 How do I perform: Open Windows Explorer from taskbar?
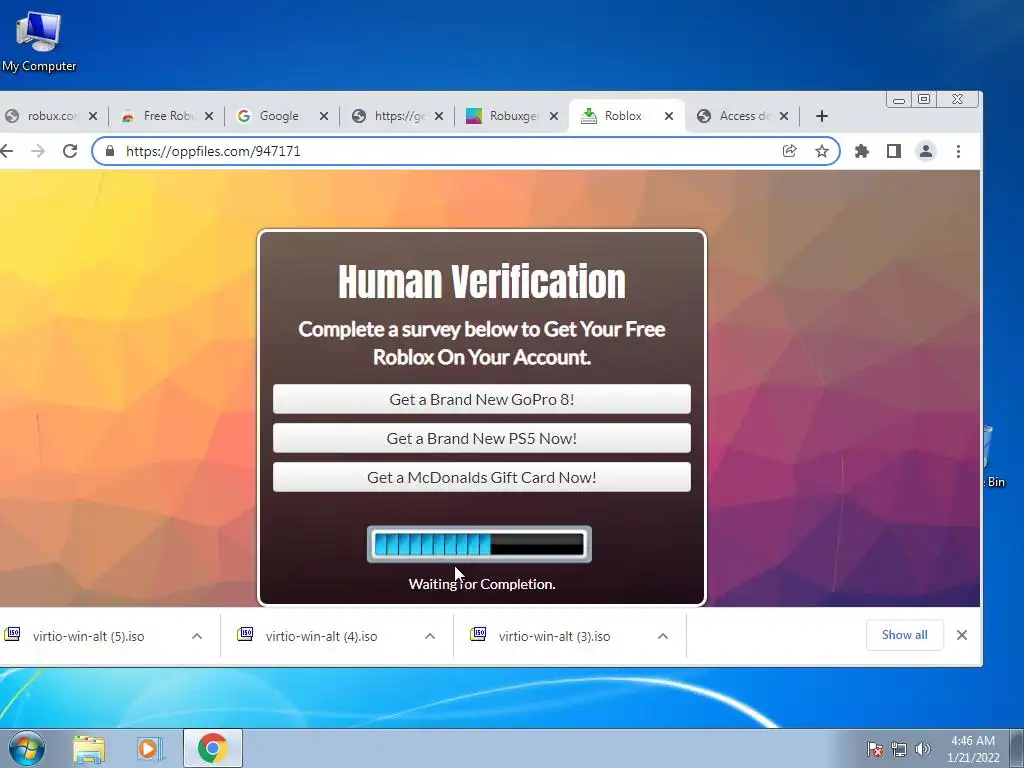89,749
